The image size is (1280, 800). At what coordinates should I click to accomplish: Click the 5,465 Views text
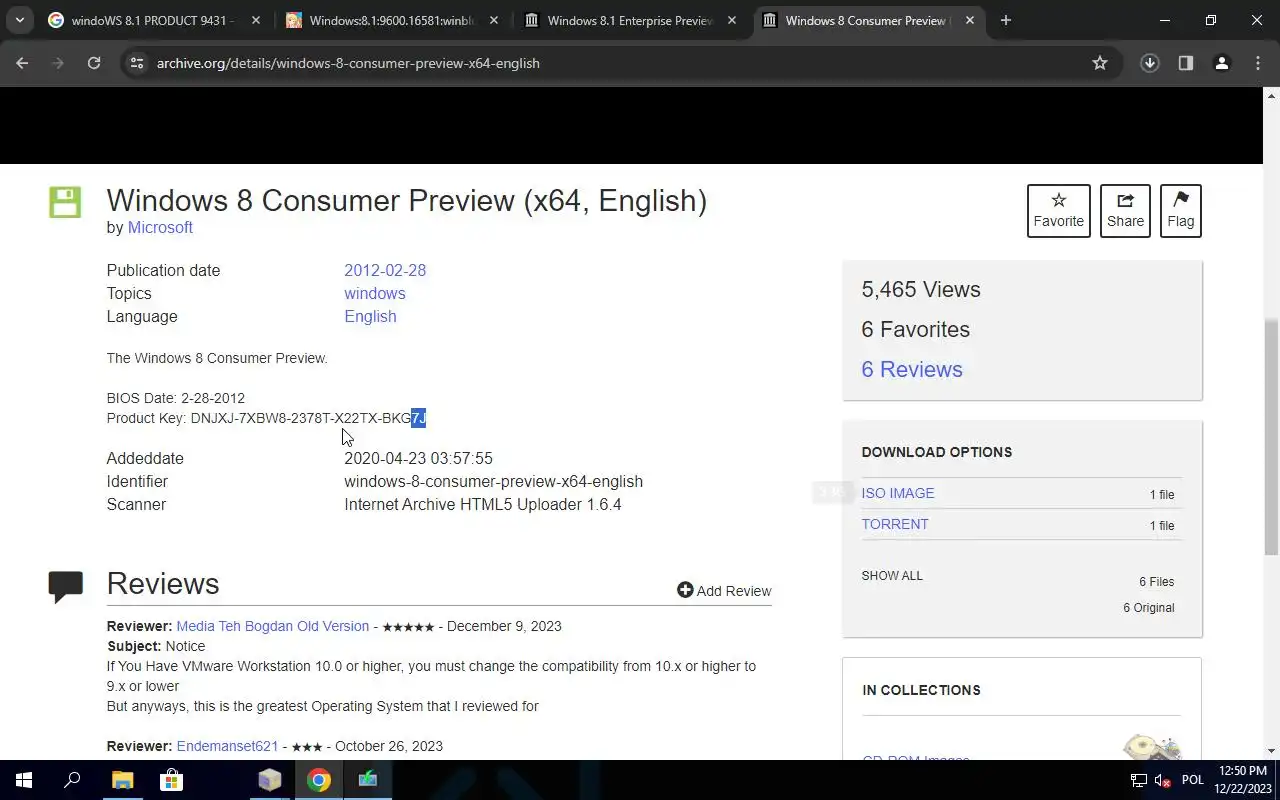[x=921, y=289]
